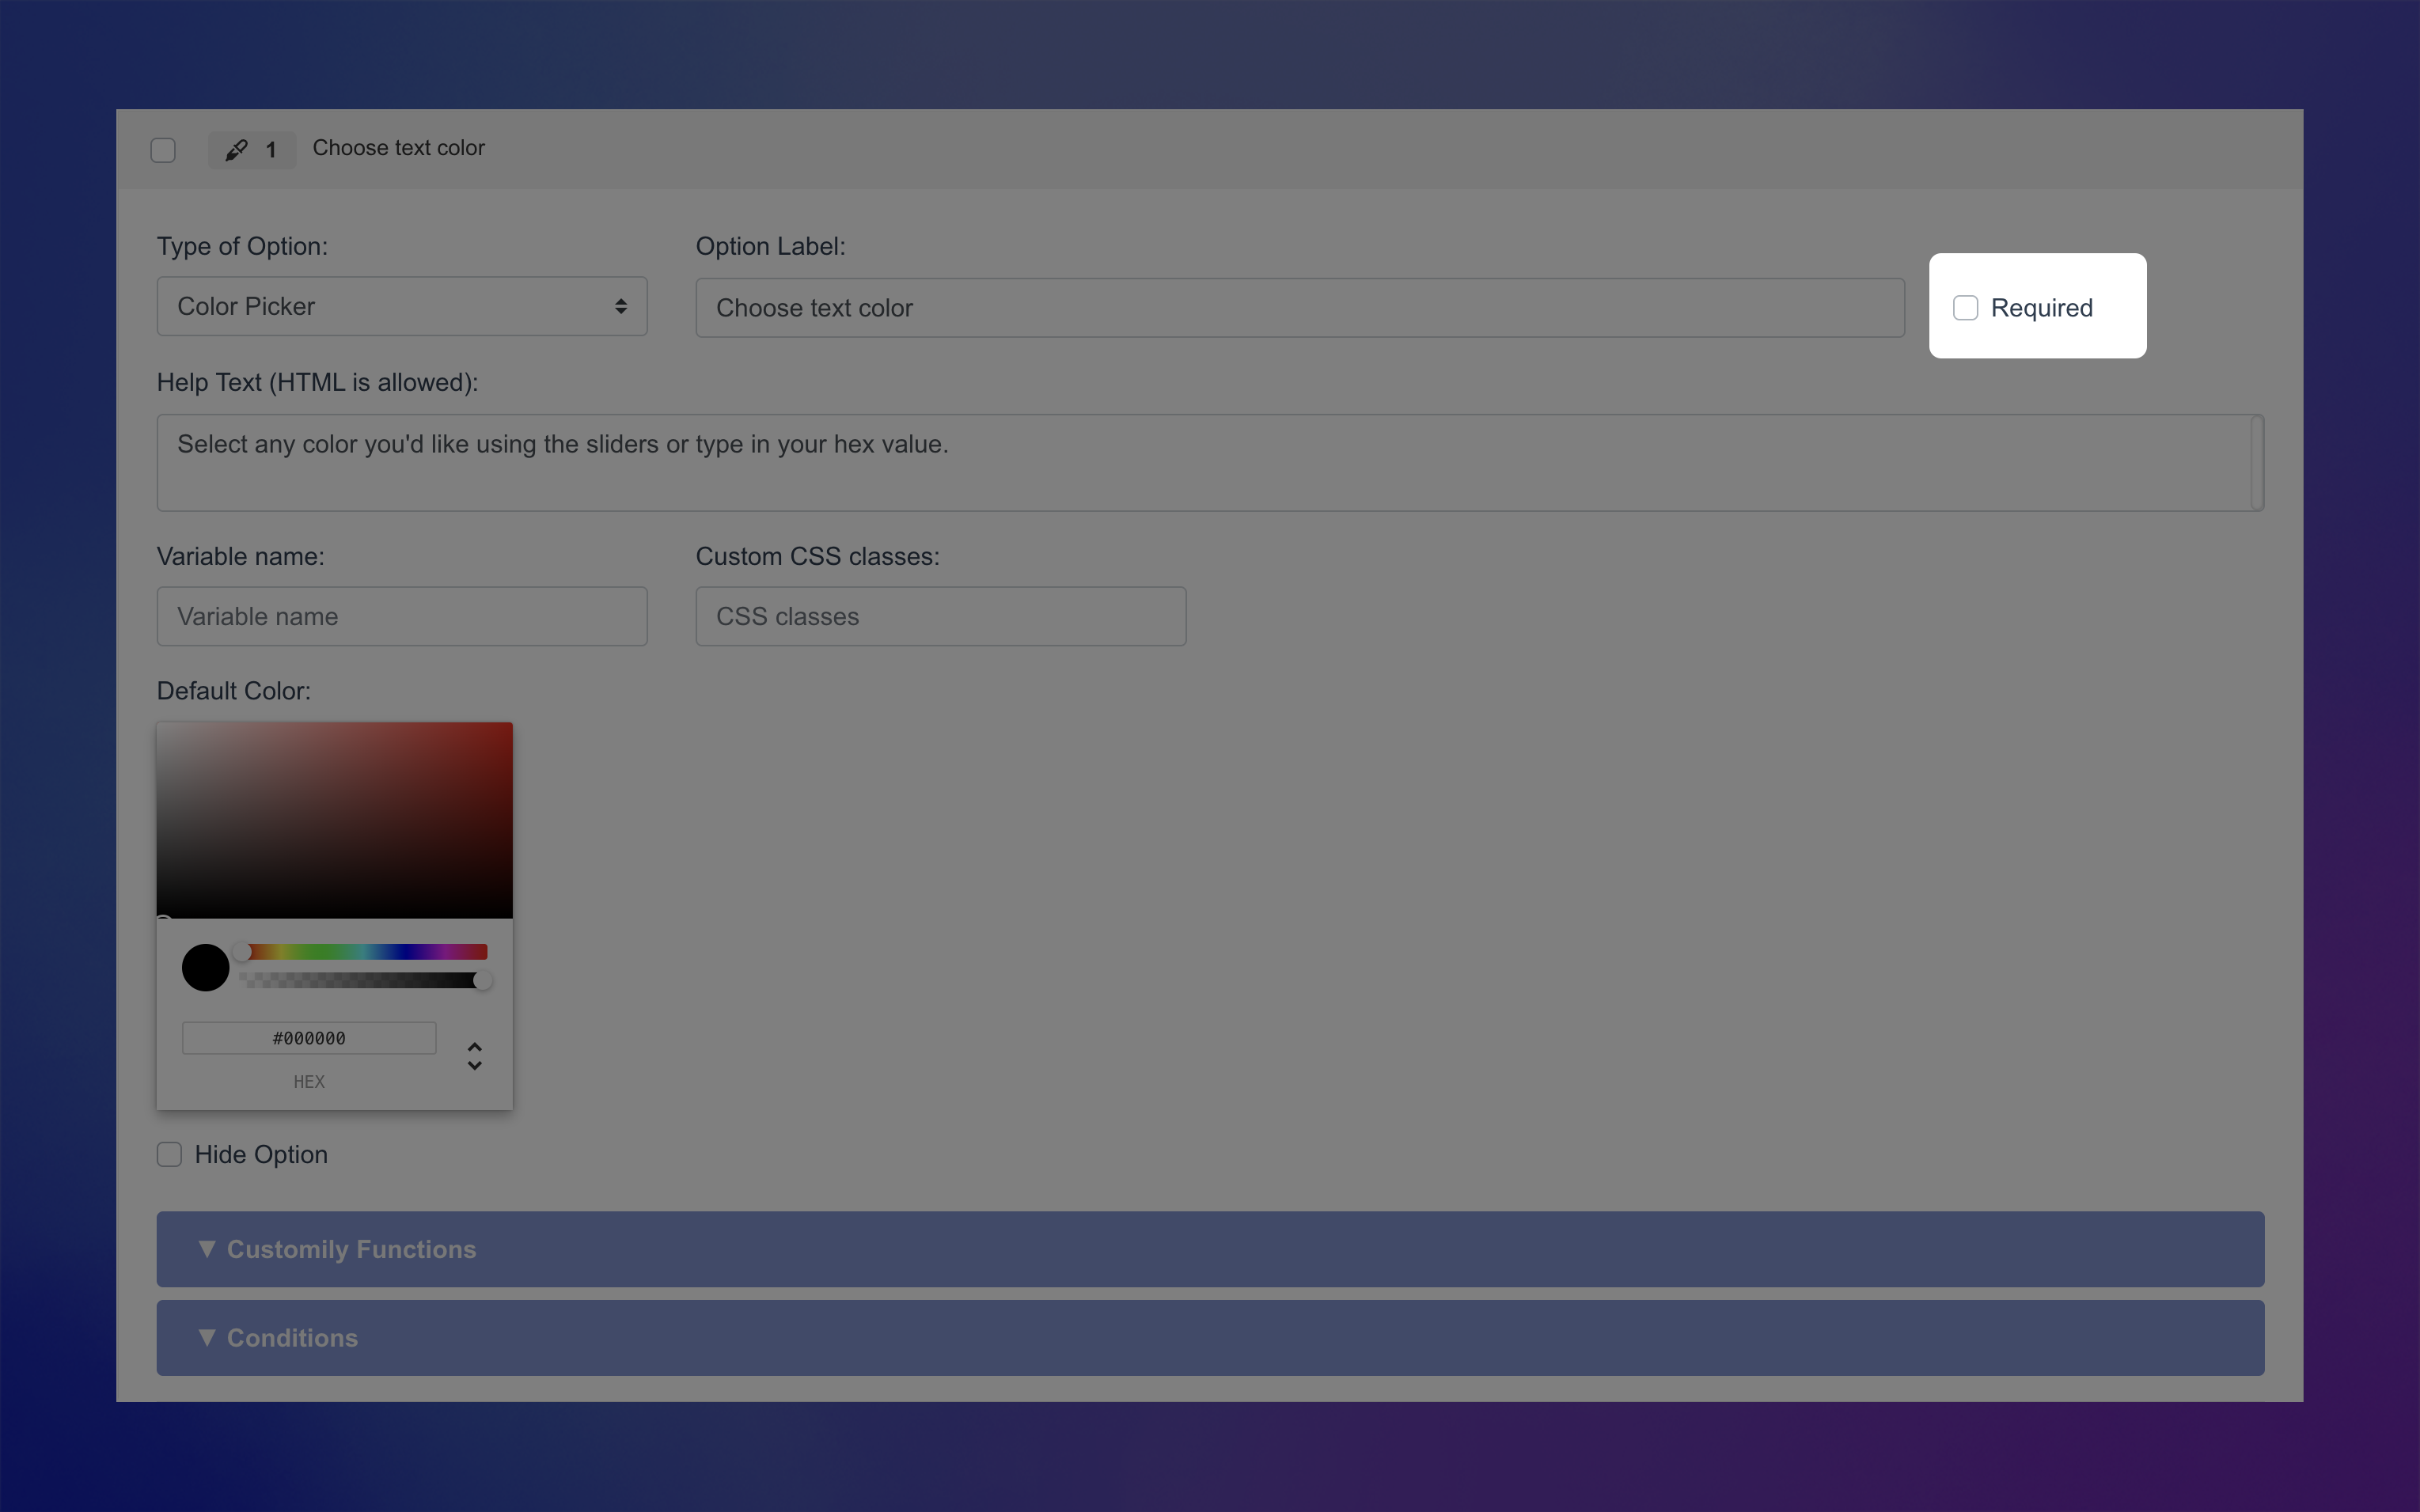Click the eyedropper color picker icon
This screenshot has width=2420, height=1512.
236,150
